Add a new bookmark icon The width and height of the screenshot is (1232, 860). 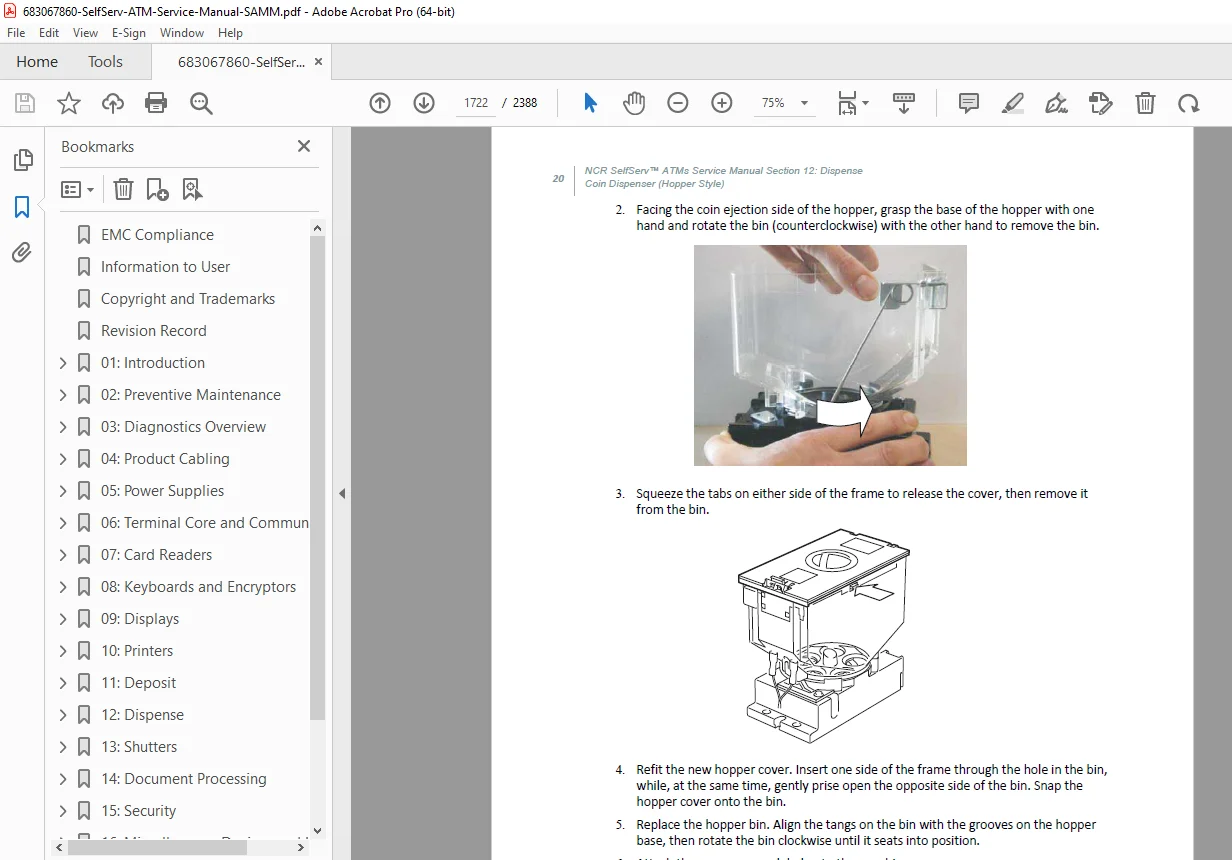(x=157, y=189)
